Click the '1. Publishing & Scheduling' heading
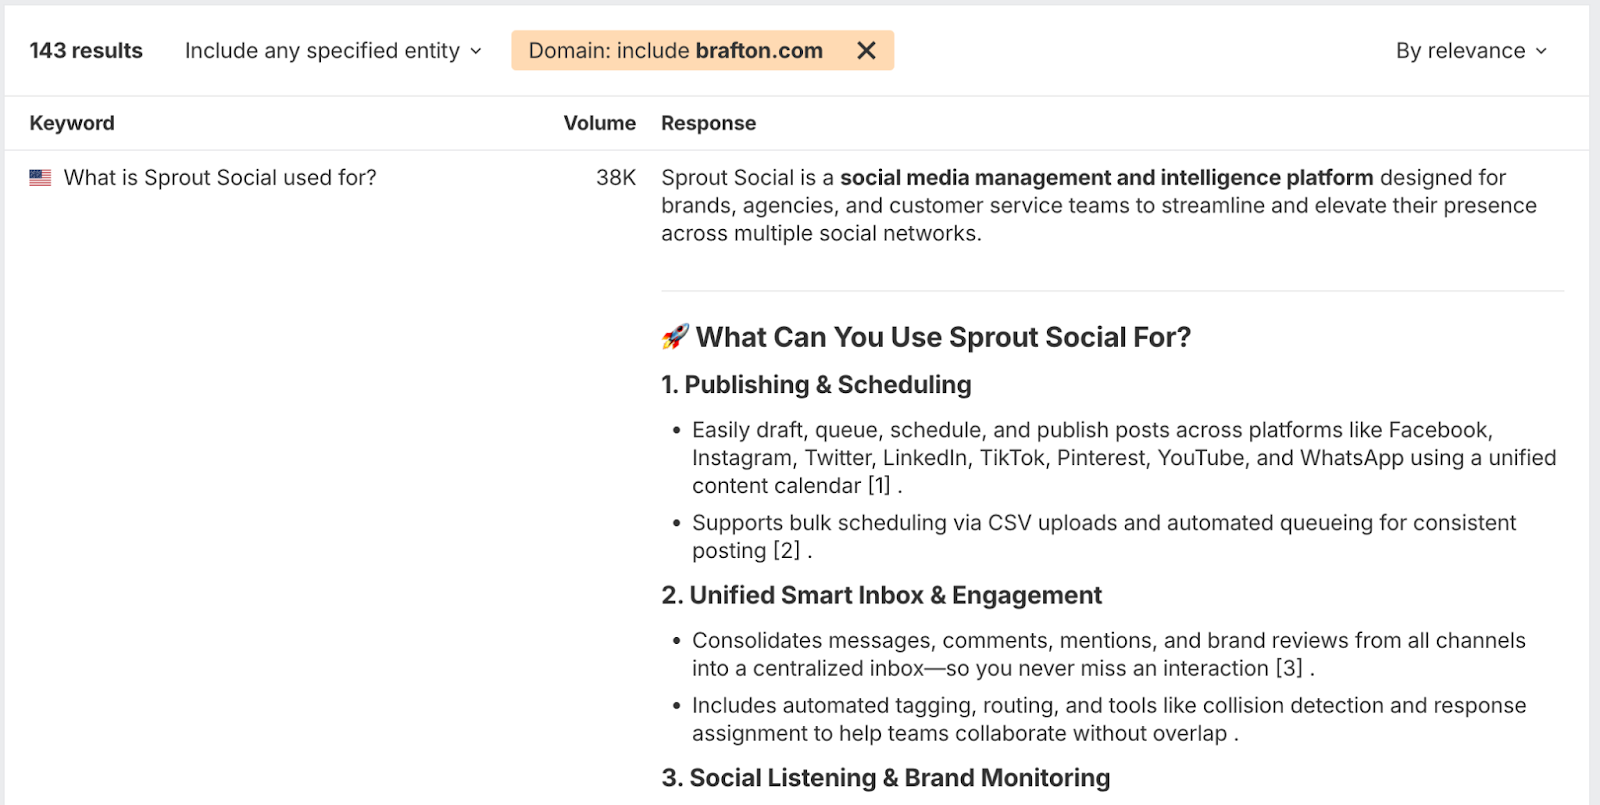Image resolution: width=1600 pixels, height=805 pixels. [x=816, y=385]
